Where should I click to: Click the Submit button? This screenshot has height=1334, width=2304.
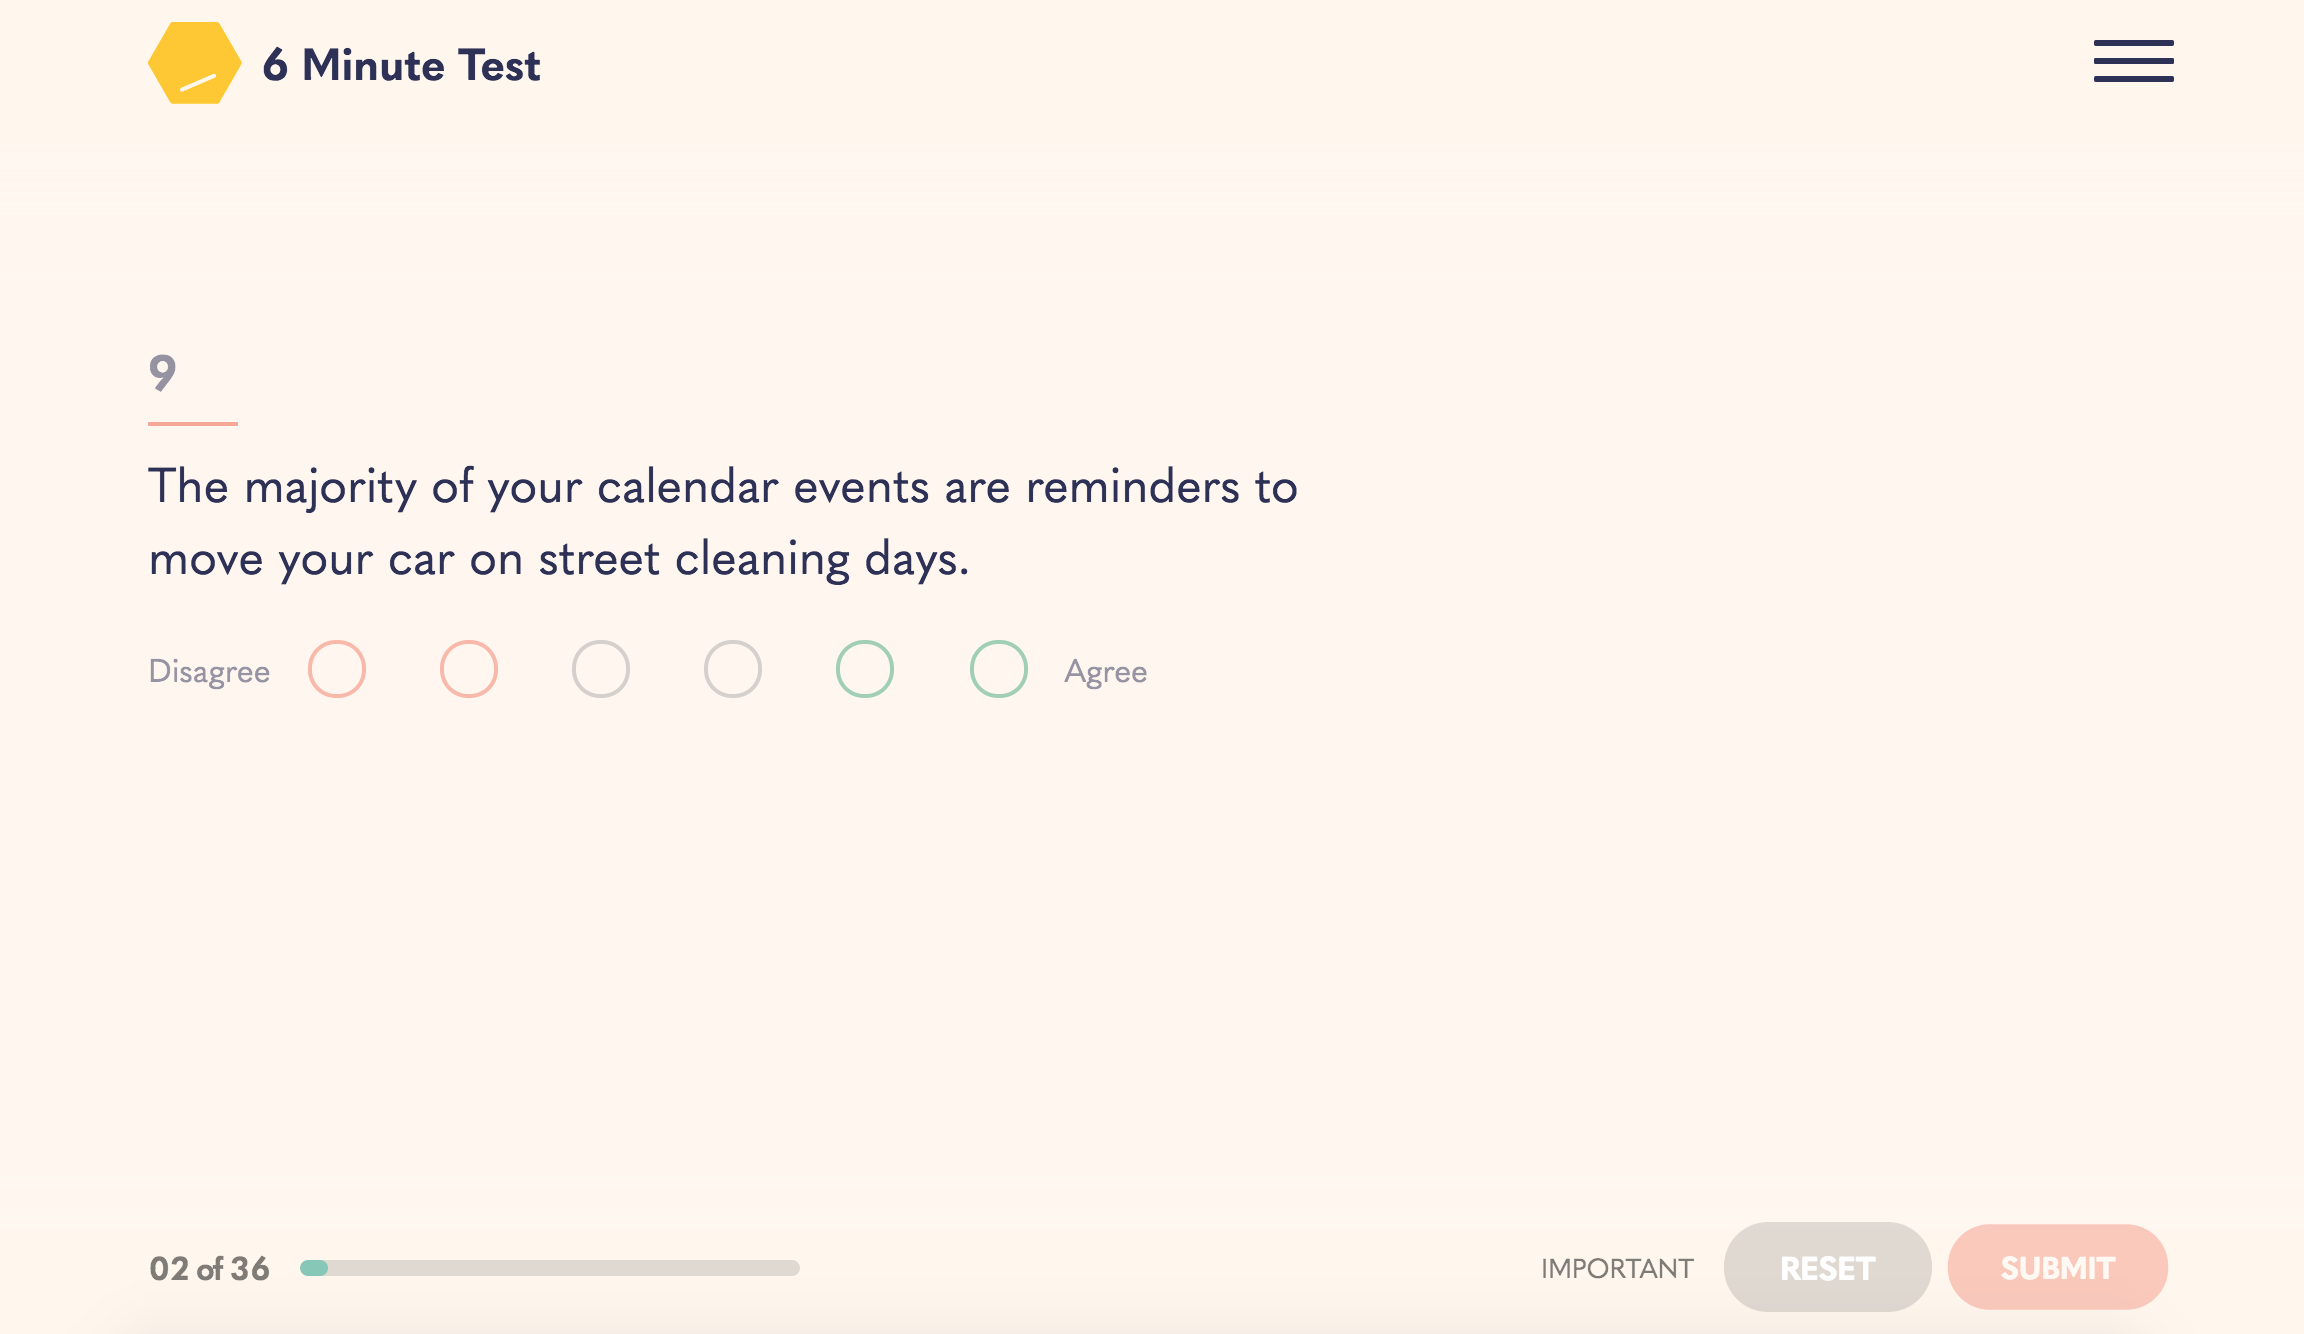click(x=2057, y=1267)
